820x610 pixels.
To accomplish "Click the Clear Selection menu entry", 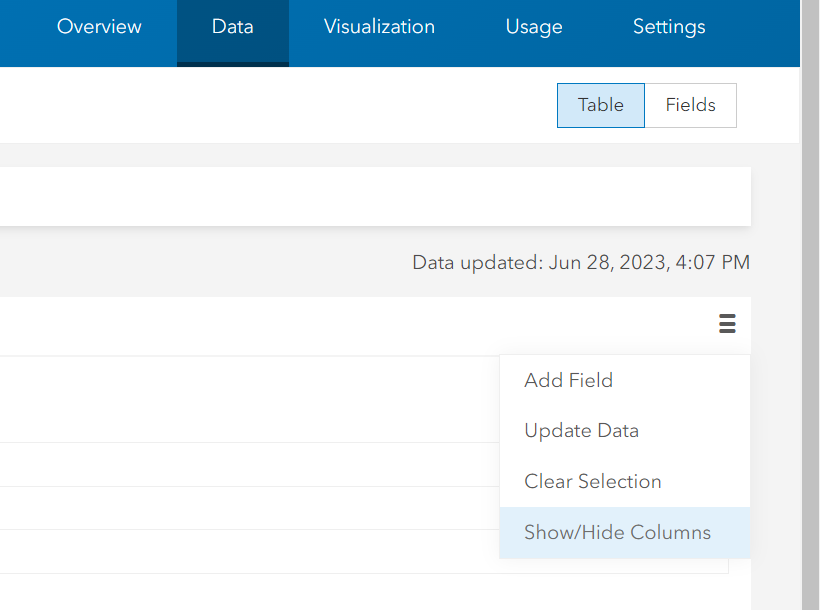I will point(592,481).
